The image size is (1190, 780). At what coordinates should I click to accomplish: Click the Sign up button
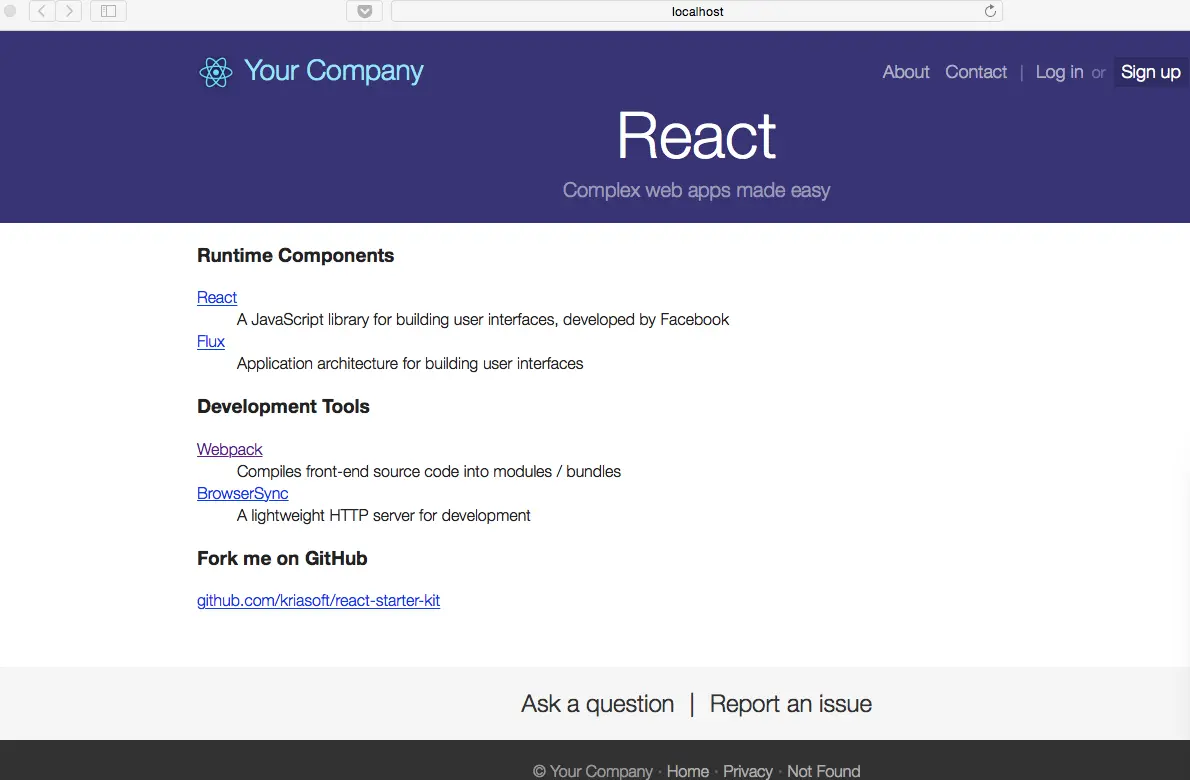(x=1151, y=72)
